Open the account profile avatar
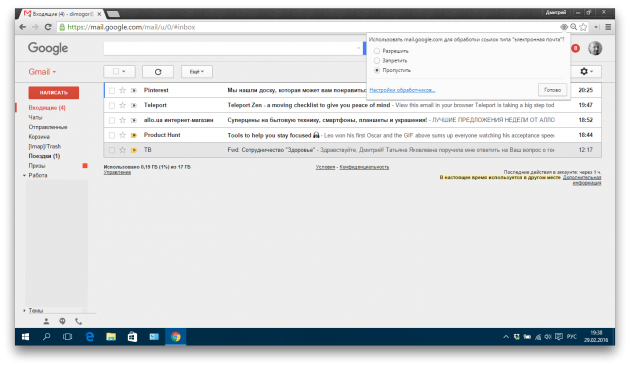630x367 pixels. click(x=595, y=48)
